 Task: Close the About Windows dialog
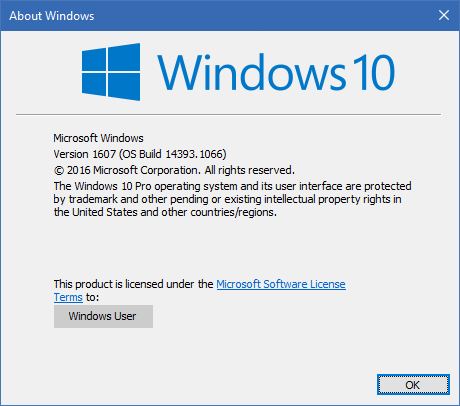(x=444, y=15)
